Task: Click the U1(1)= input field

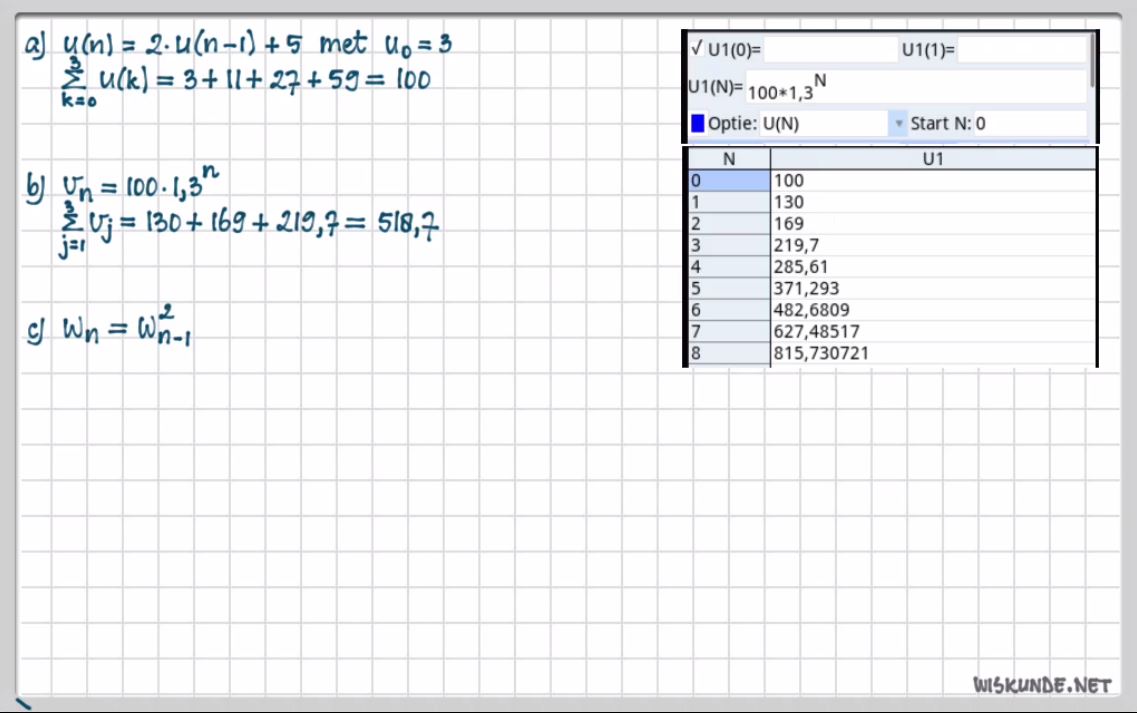Action: coord(1022,50)
